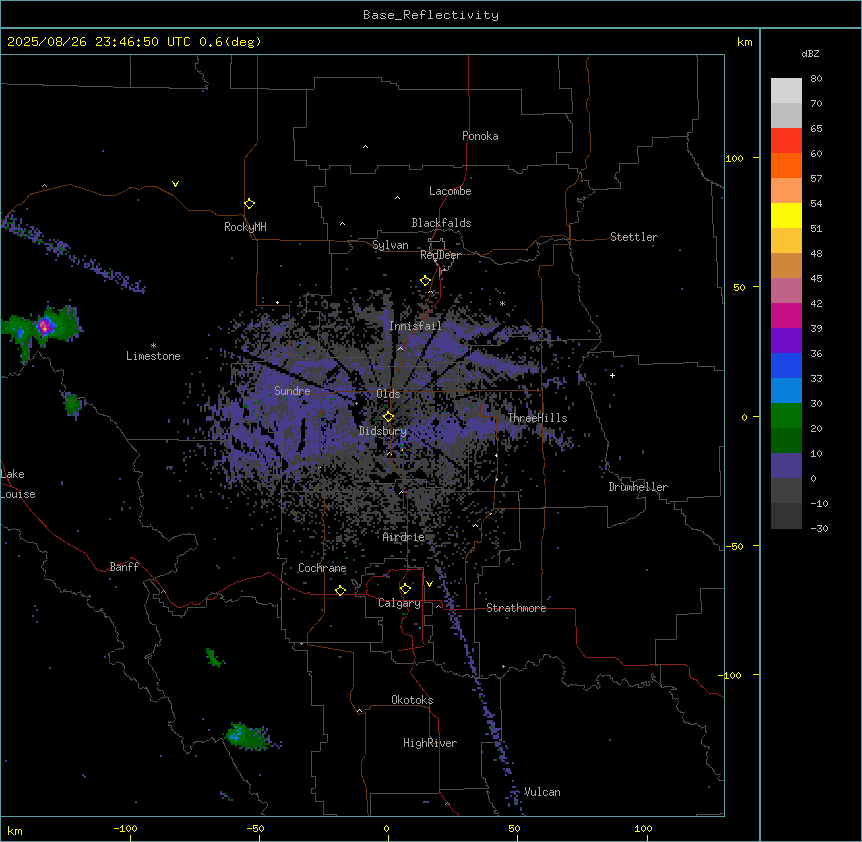Image resolution: width=862 pixels, height=842 pixels.
Task: Click the Blackfalds city label
Action: click(x=441, y=223)
